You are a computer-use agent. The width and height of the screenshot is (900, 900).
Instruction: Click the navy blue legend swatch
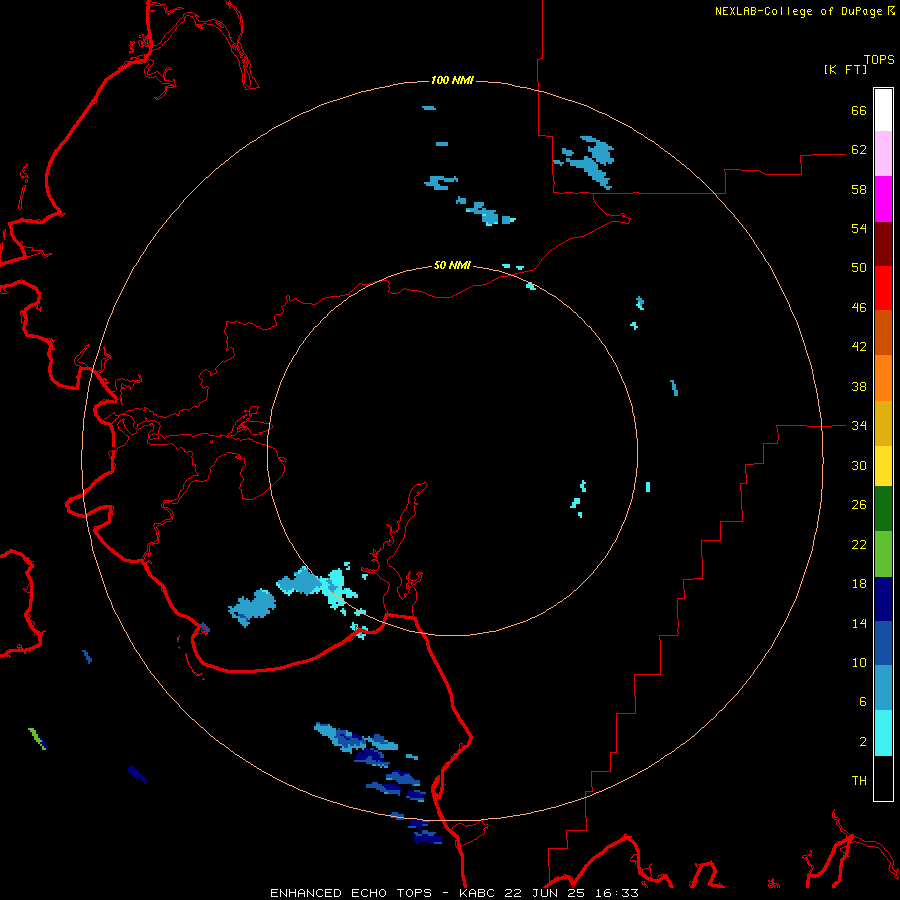point(883,599)
